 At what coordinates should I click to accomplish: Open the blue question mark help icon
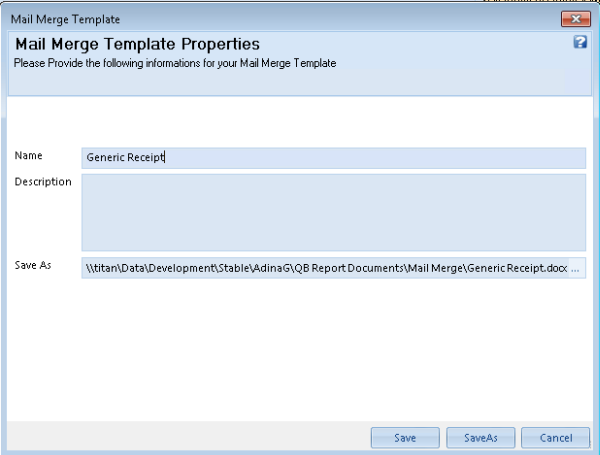[x=580, y=42]
